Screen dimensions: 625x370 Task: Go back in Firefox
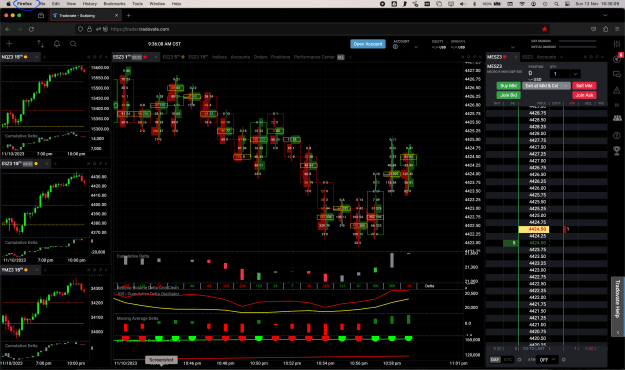[8, 29]
